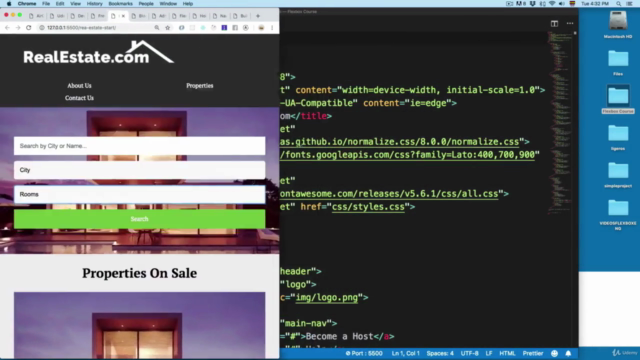
Task: Open Notification Center list icon
Action: pyautogui.click(x=630, y=4)
